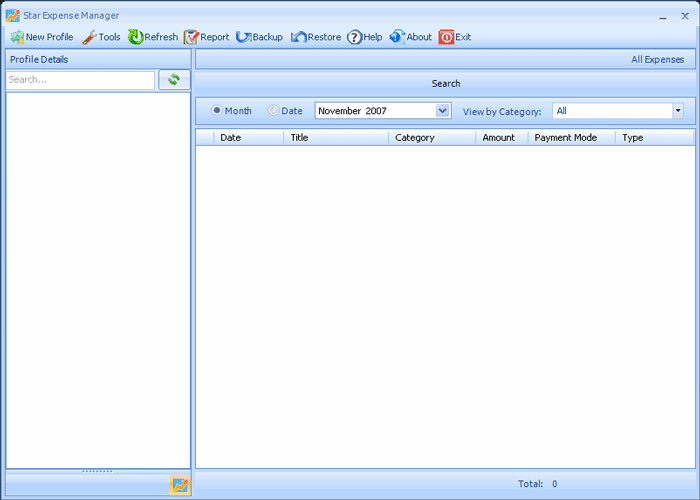Viewport: 700px width, 500px height.
Task: Click the New Profile toolbar icon
Action: 17,37
